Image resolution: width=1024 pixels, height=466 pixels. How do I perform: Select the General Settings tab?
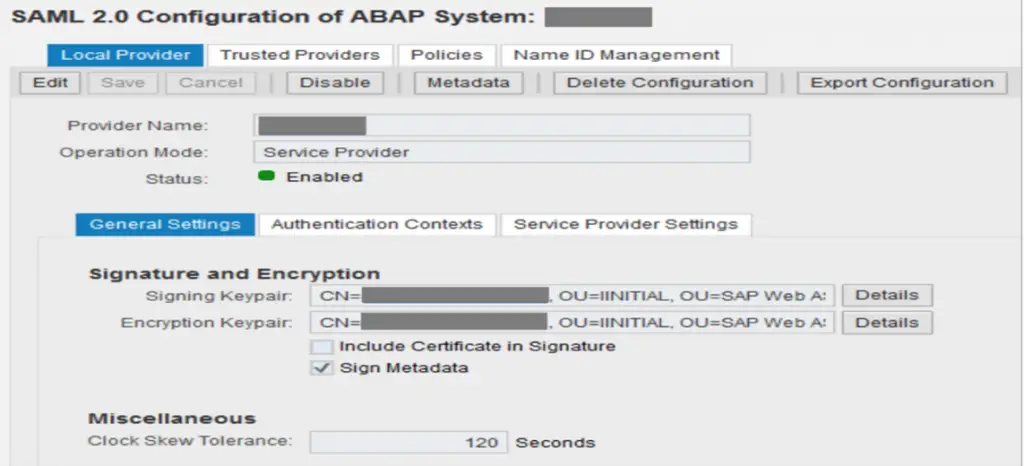165,225
